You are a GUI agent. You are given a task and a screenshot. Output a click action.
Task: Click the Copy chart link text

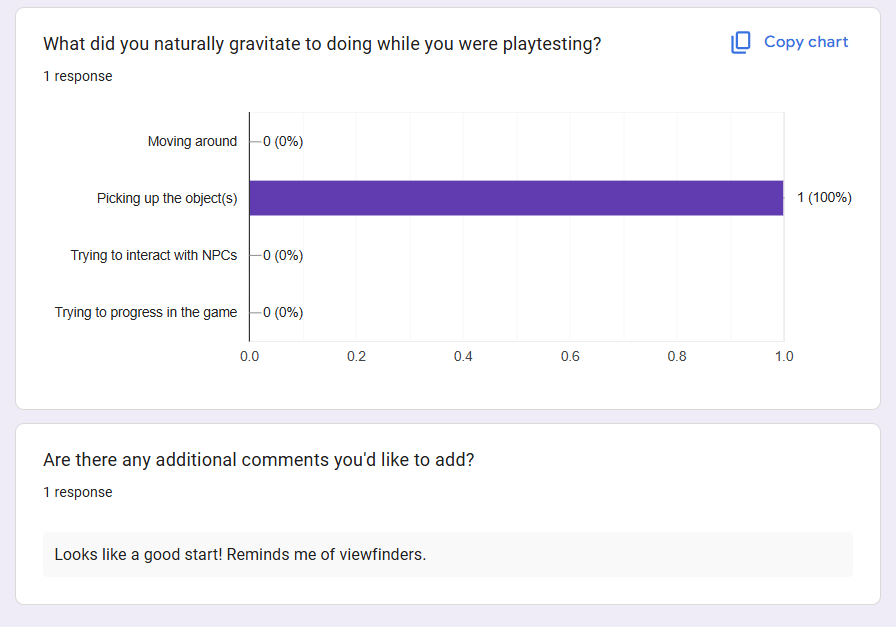(806, 42)
